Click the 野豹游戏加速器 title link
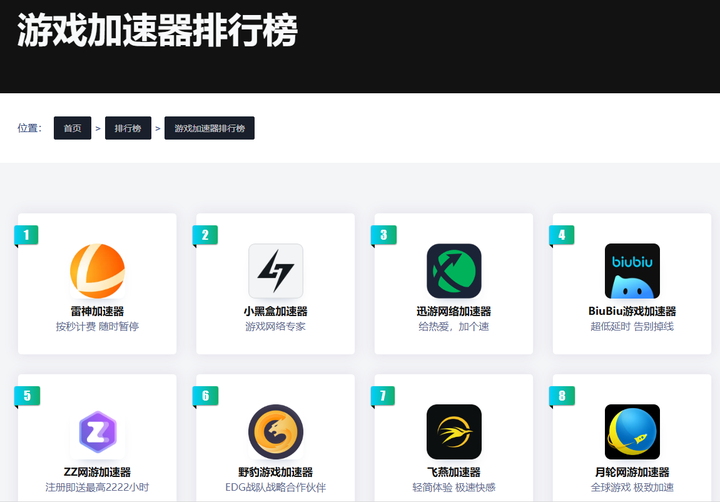Screen dimensions: 720x502 point(276,472)
